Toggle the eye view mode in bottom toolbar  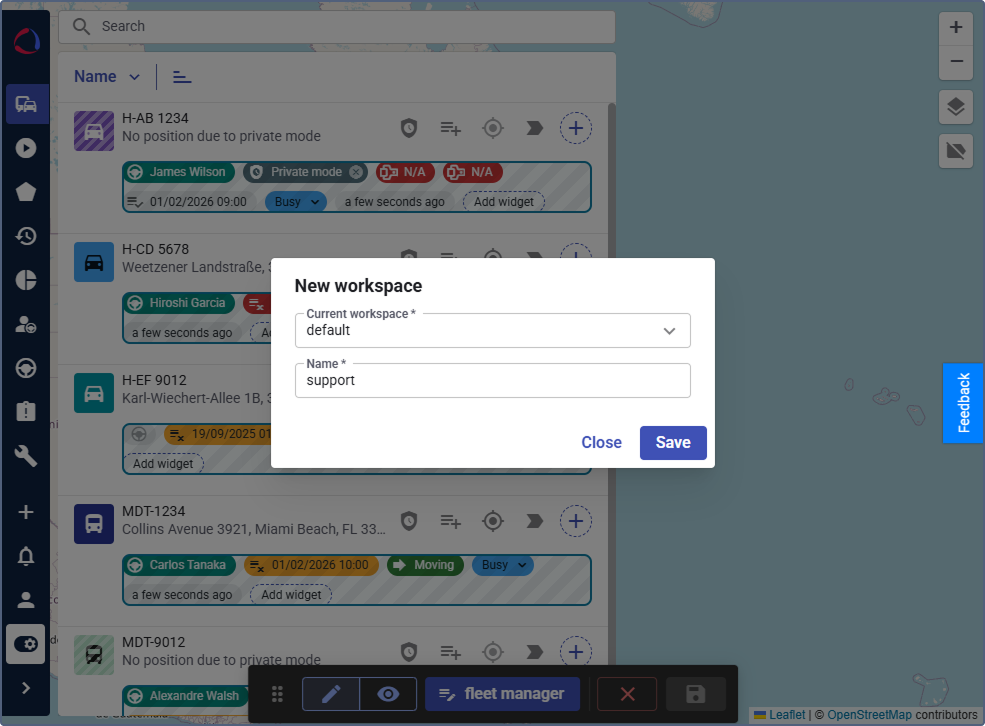388,694
